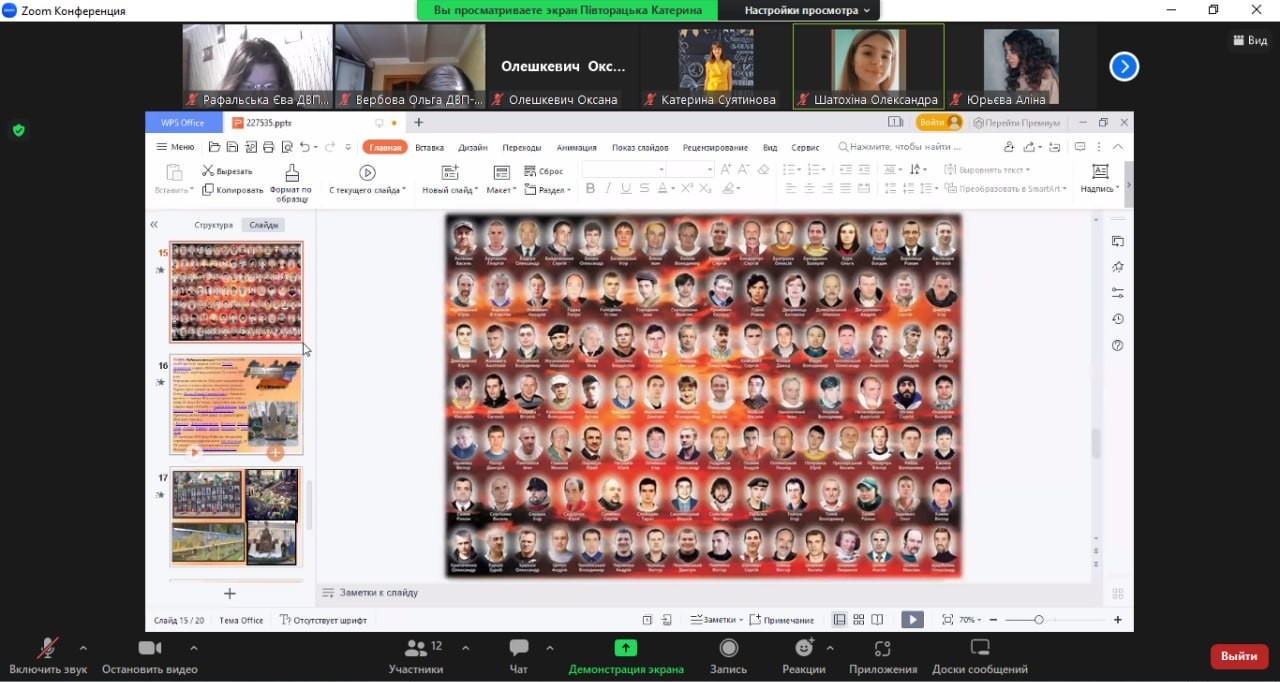Open the Дизайн ribbon tab
The width and height of the screenshot is (1280, 682).
472,147
